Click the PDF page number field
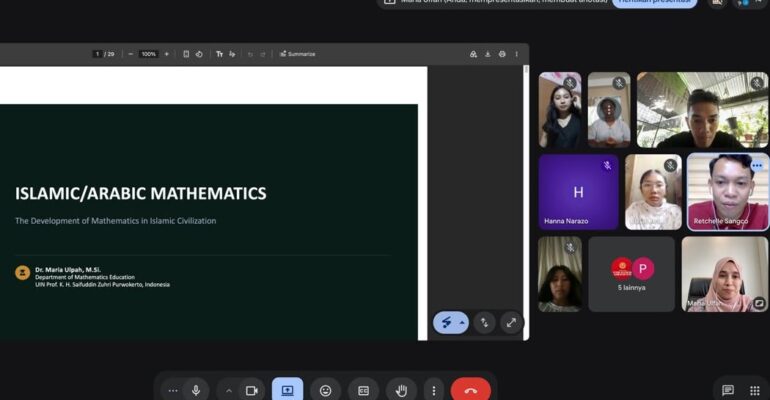 pyautogui.click(x=97, y=54)
